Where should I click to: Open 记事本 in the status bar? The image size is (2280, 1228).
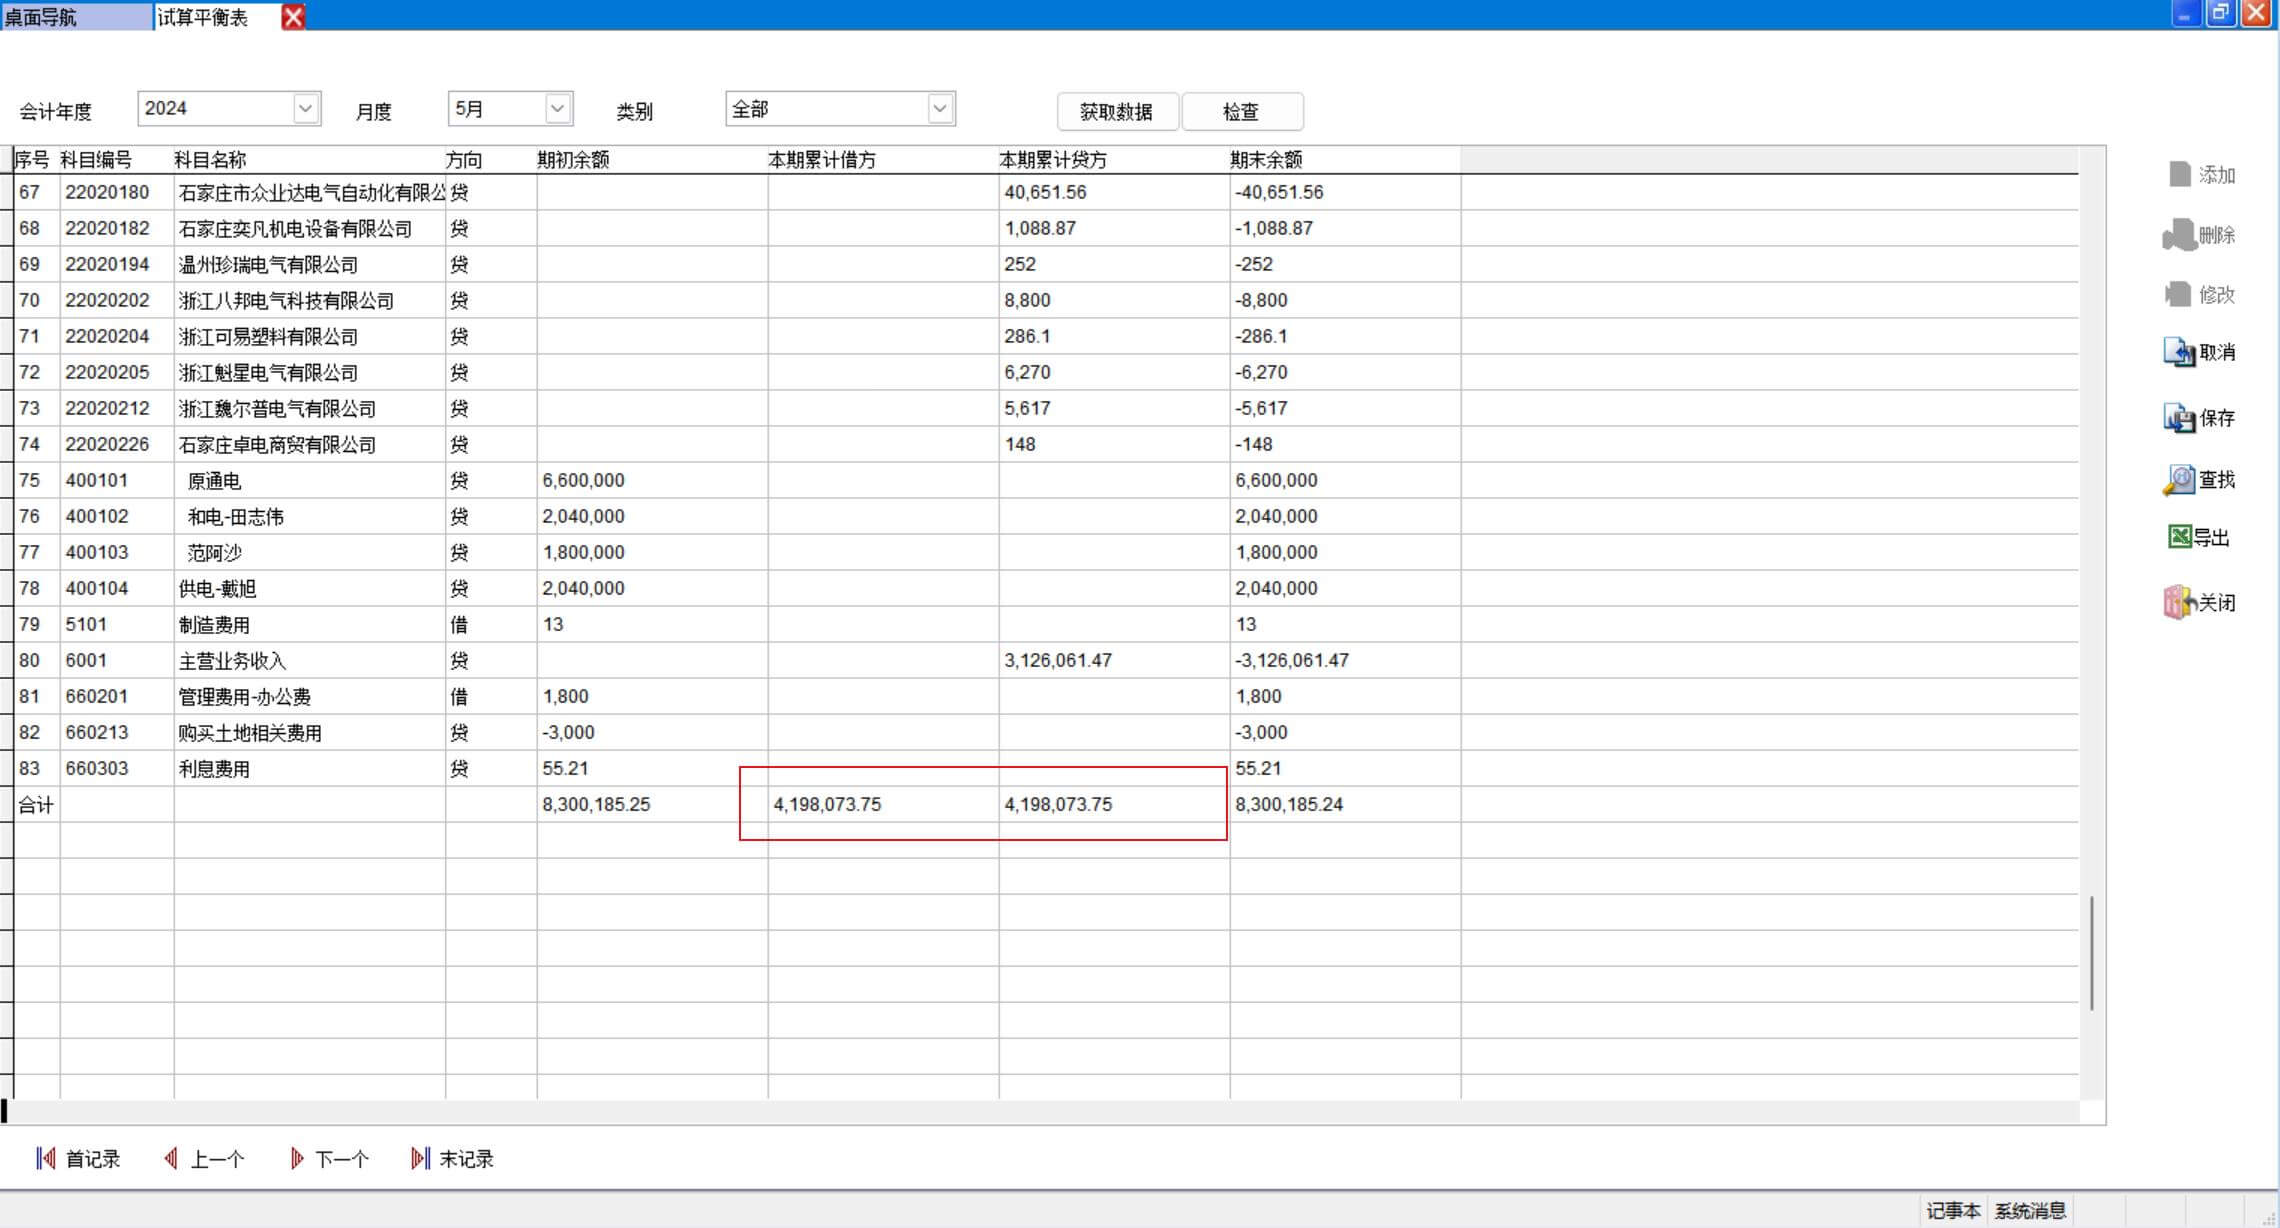pyautogui.click(x=1952, y=1211)
